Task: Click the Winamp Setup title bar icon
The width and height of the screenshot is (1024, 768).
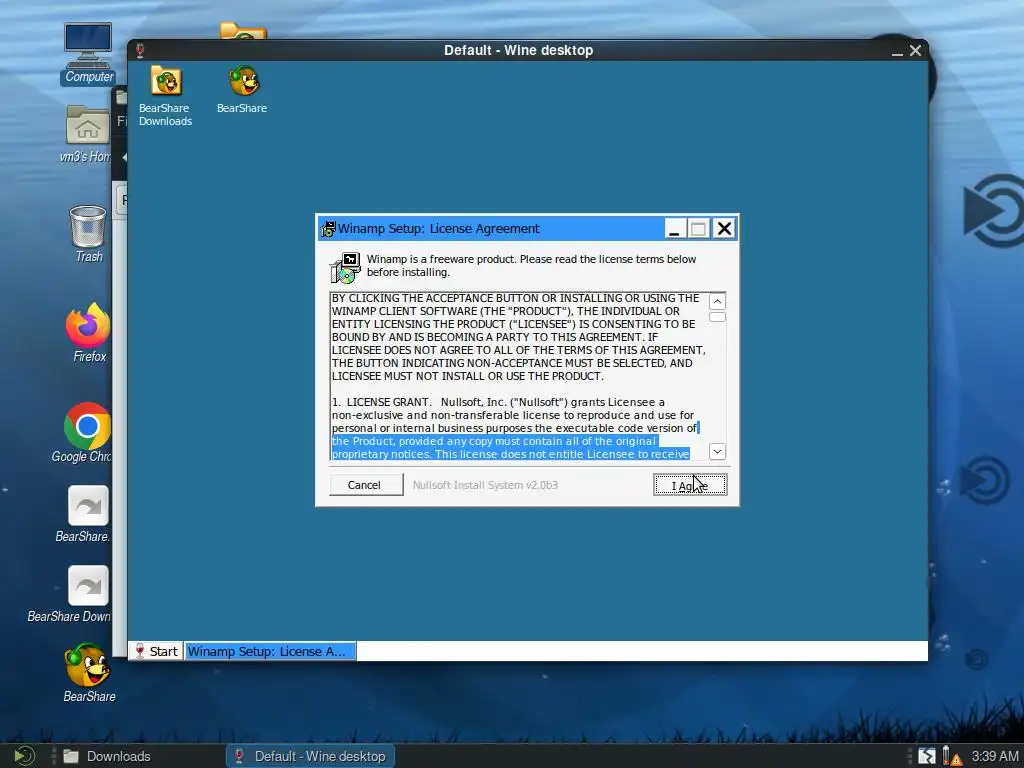Action: pos(328,229)
